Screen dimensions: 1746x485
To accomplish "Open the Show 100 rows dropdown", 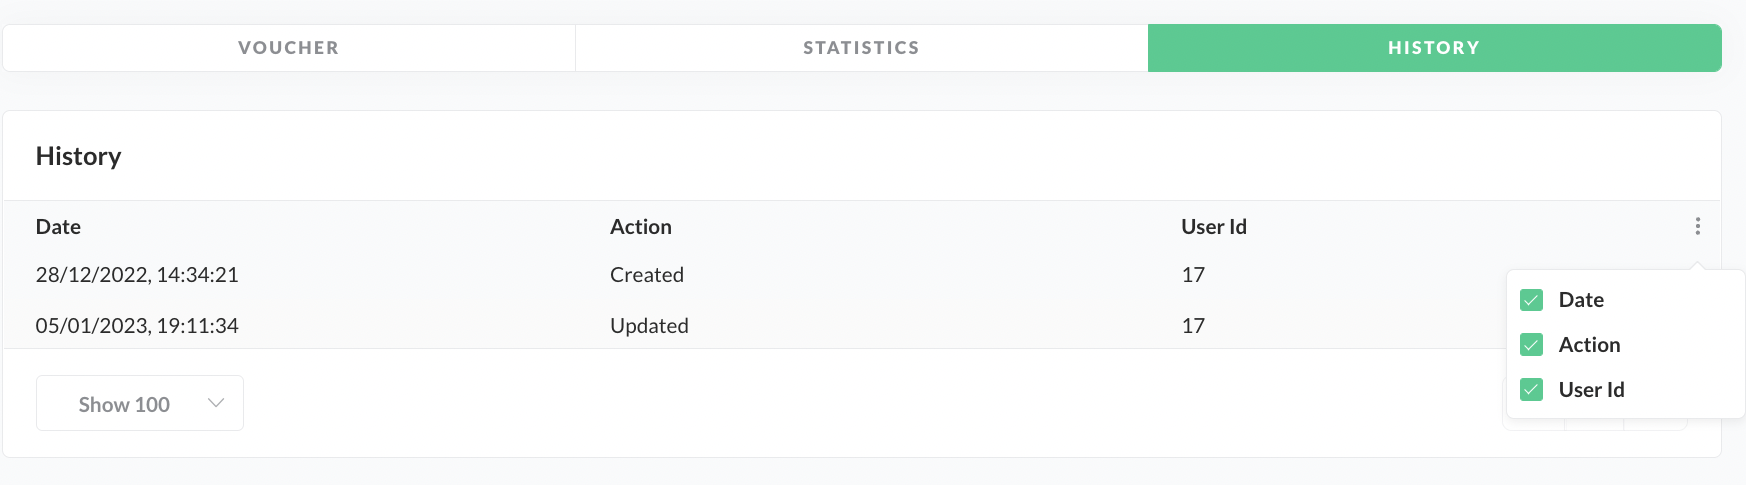I will coord(140,404).
